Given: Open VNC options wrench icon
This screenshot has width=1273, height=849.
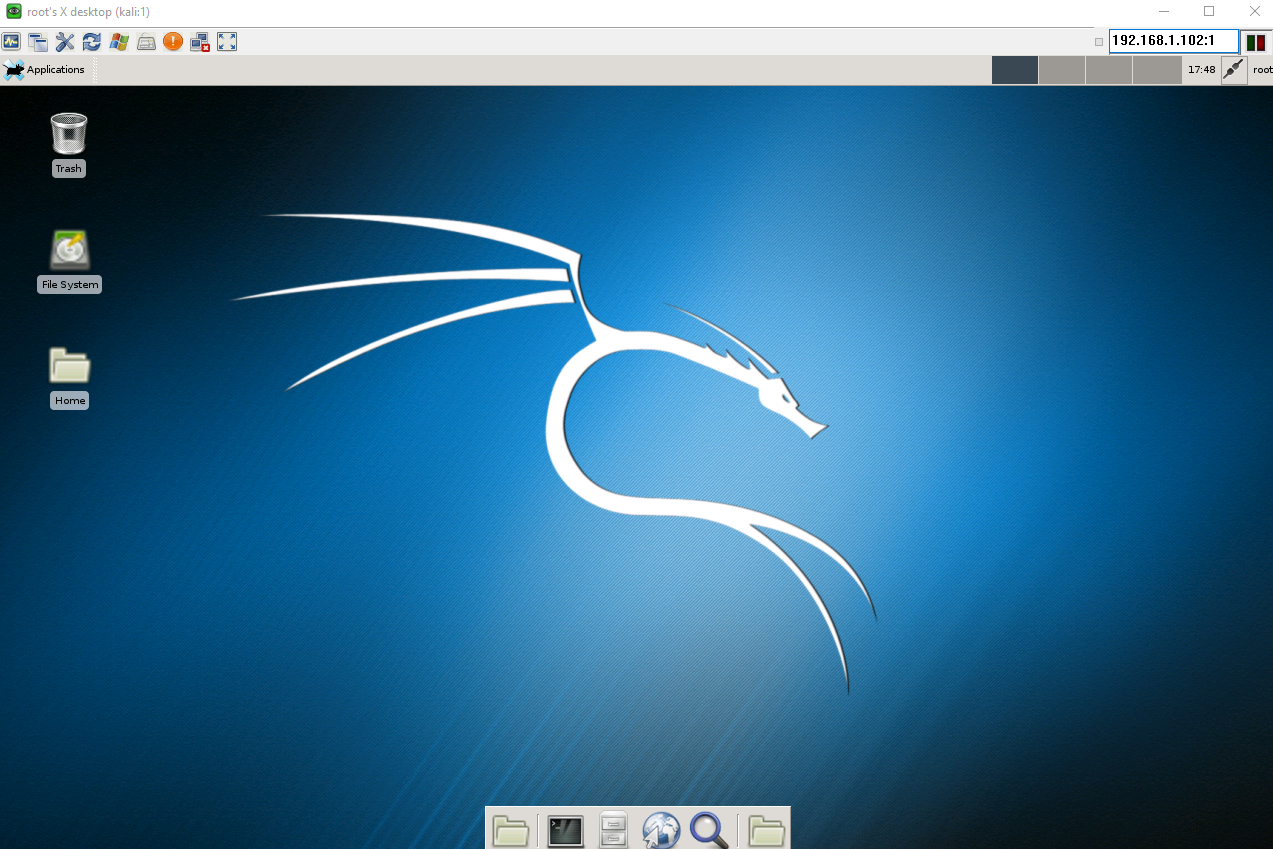Looking at the screenshot, I should pyautogui.click(x=65, y=42).
